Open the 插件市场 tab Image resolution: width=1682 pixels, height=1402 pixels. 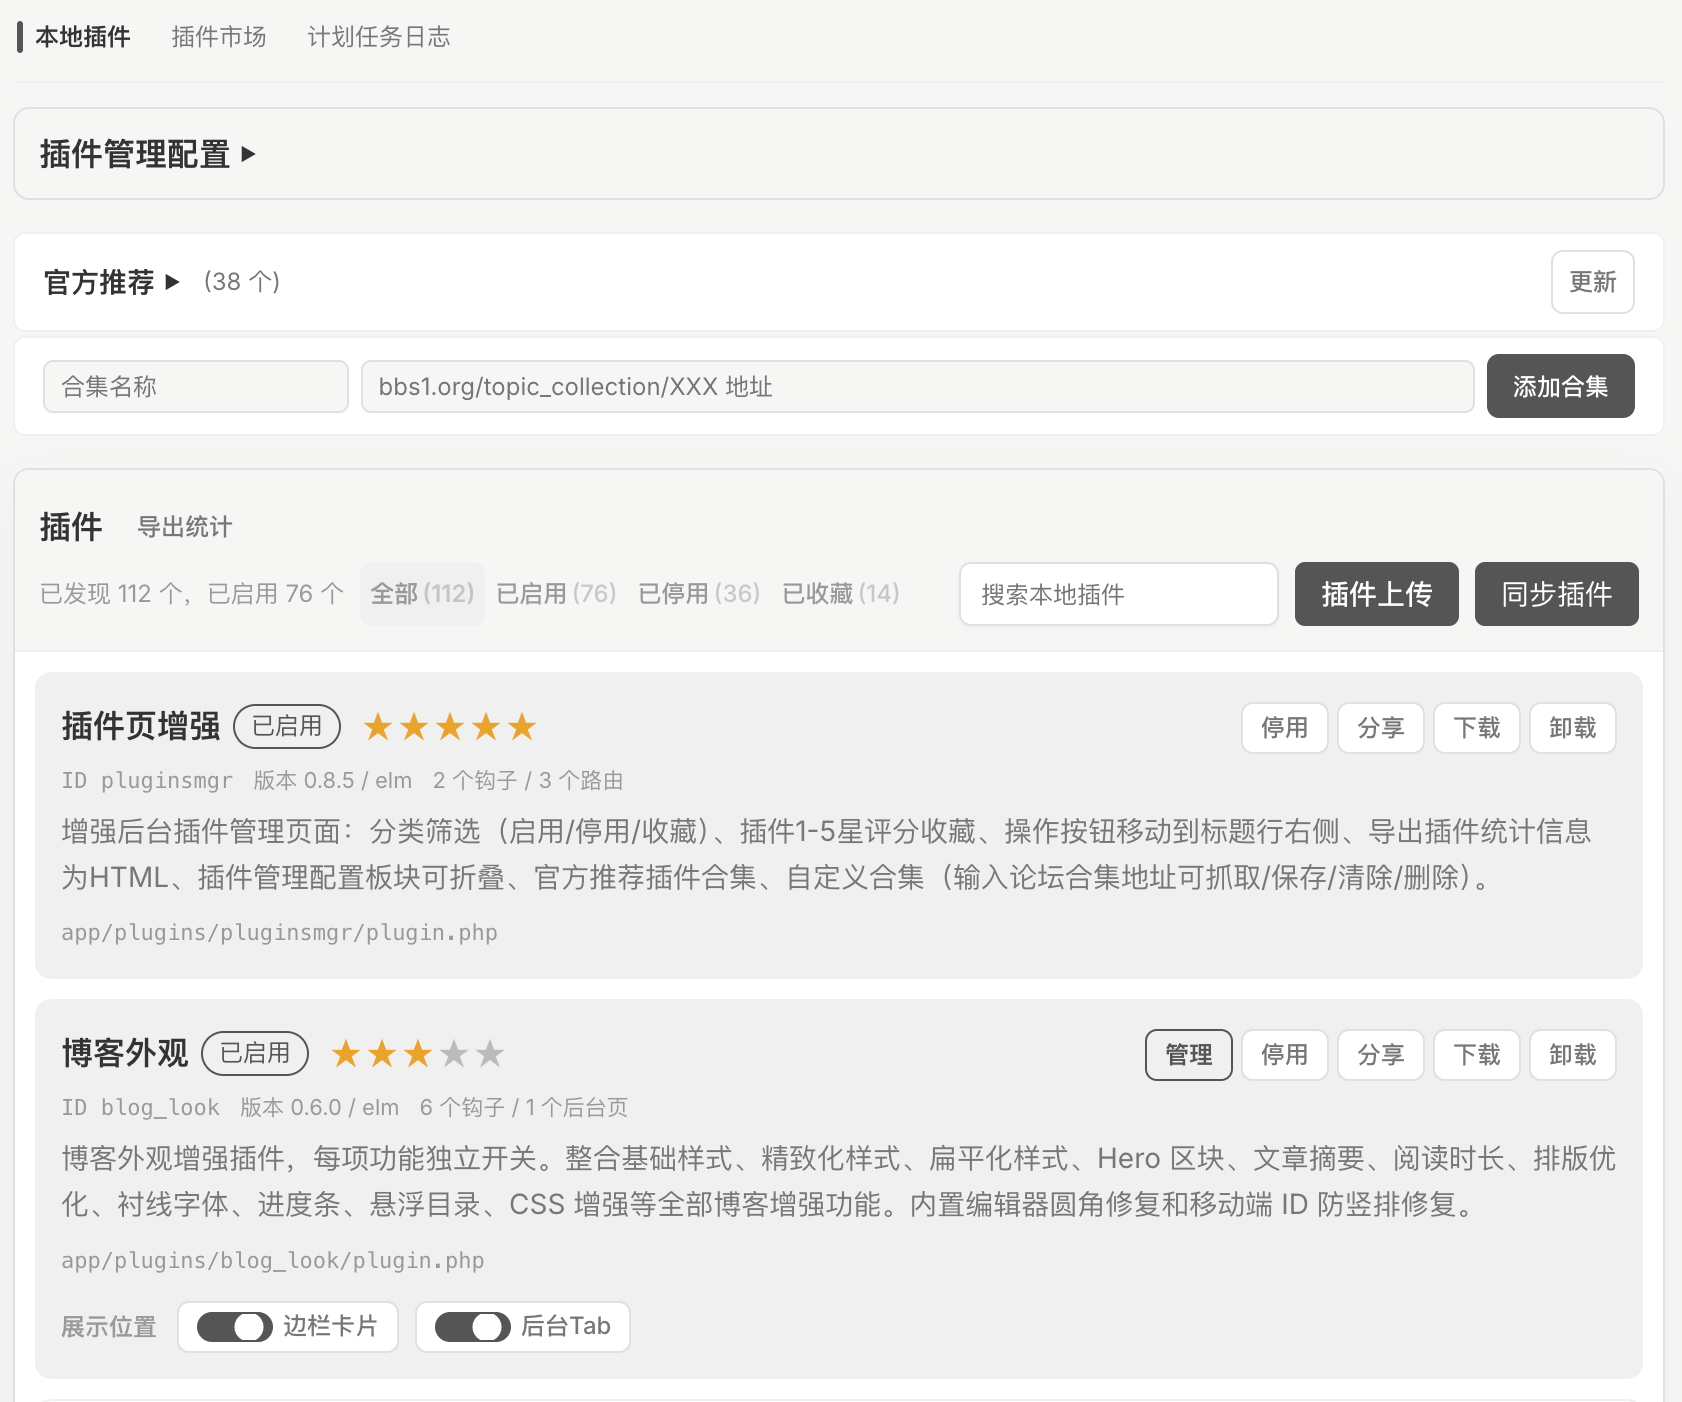click(219, 37)
